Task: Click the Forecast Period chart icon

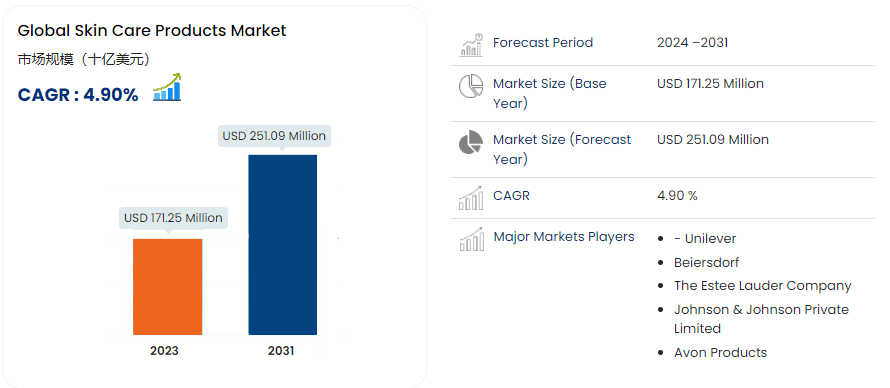Action: pyautogui.click(x=471, y=45)
